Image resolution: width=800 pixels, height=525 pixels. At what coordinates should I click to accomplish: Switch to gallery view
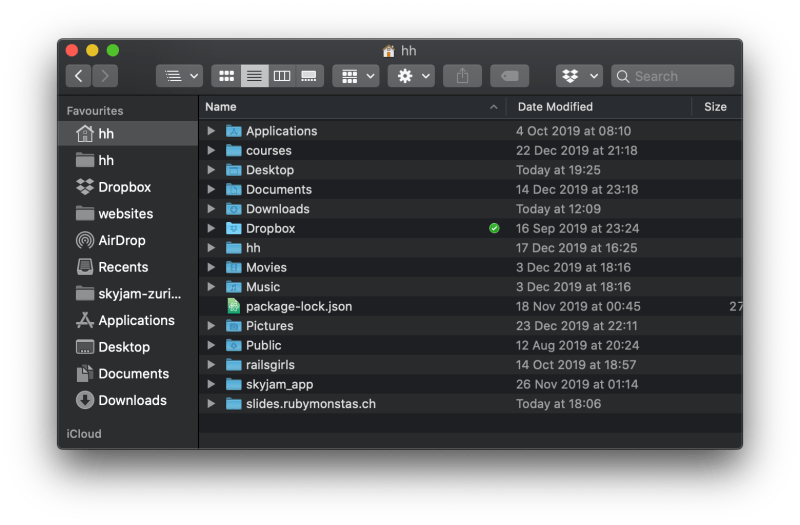click(x=309, y=76)
